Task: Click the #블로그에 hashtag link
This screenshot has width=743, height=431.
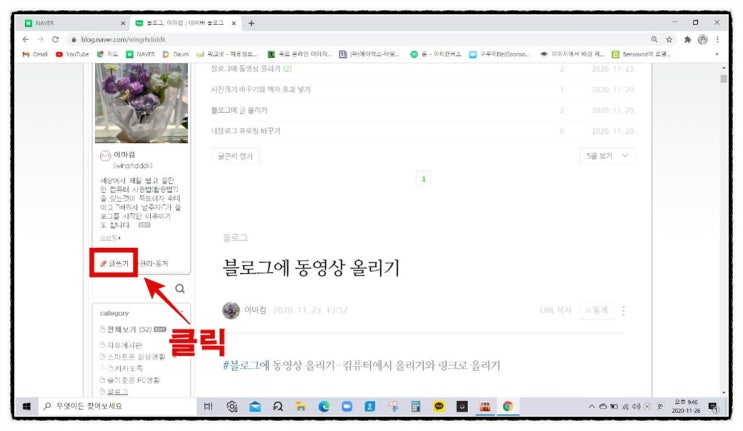Action: coord(246,365)
